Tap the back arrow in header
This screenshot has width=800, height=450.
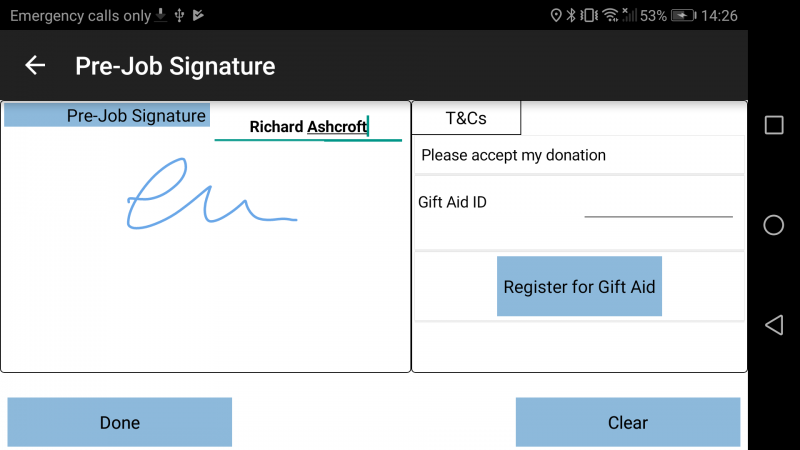(35, 65)
